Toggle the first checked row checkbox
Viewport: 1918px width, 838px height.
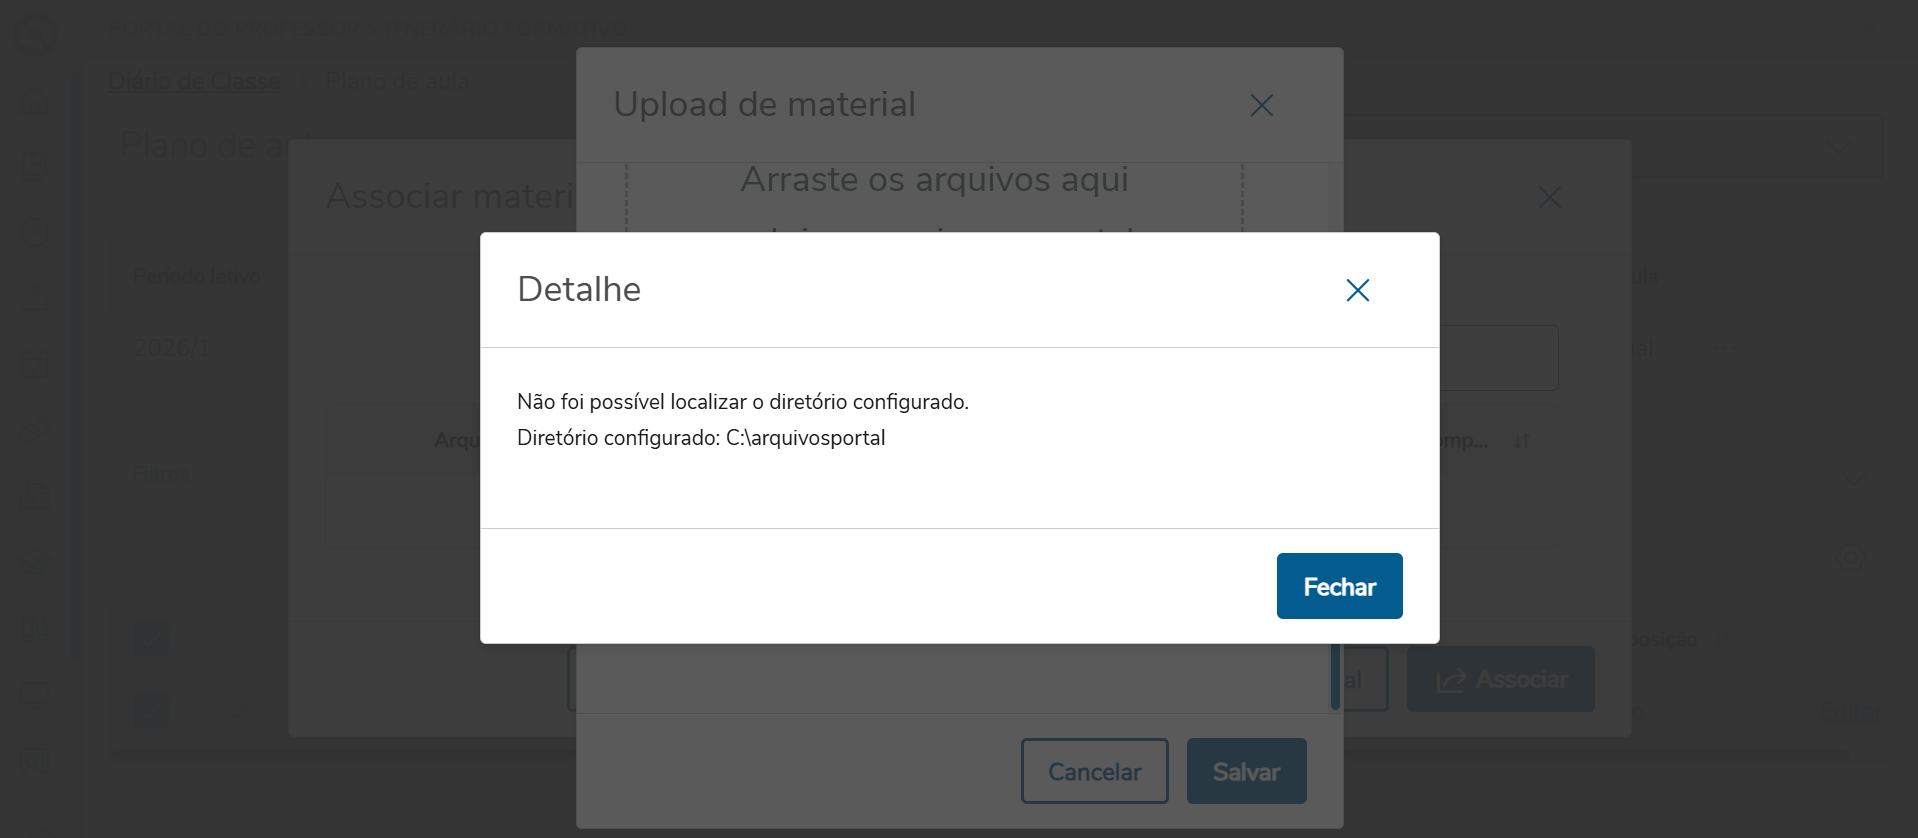pos(151,638)
